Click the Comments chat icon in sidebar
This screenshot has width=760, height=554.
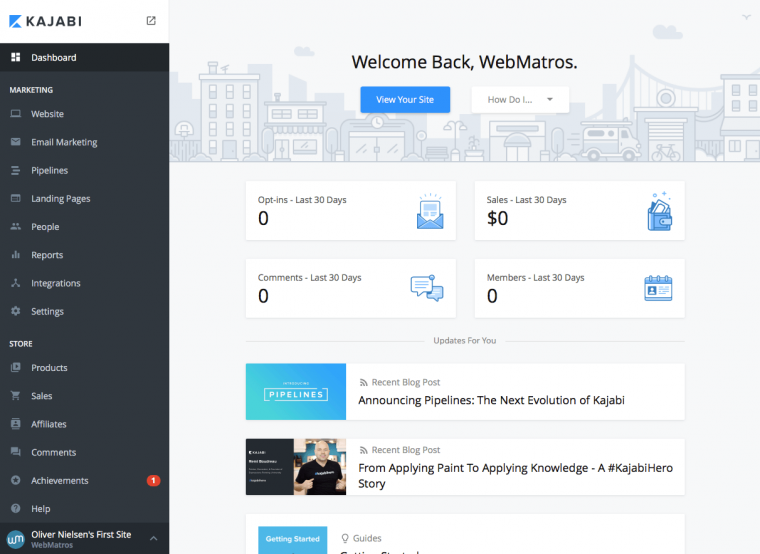[x=16, y=452]
